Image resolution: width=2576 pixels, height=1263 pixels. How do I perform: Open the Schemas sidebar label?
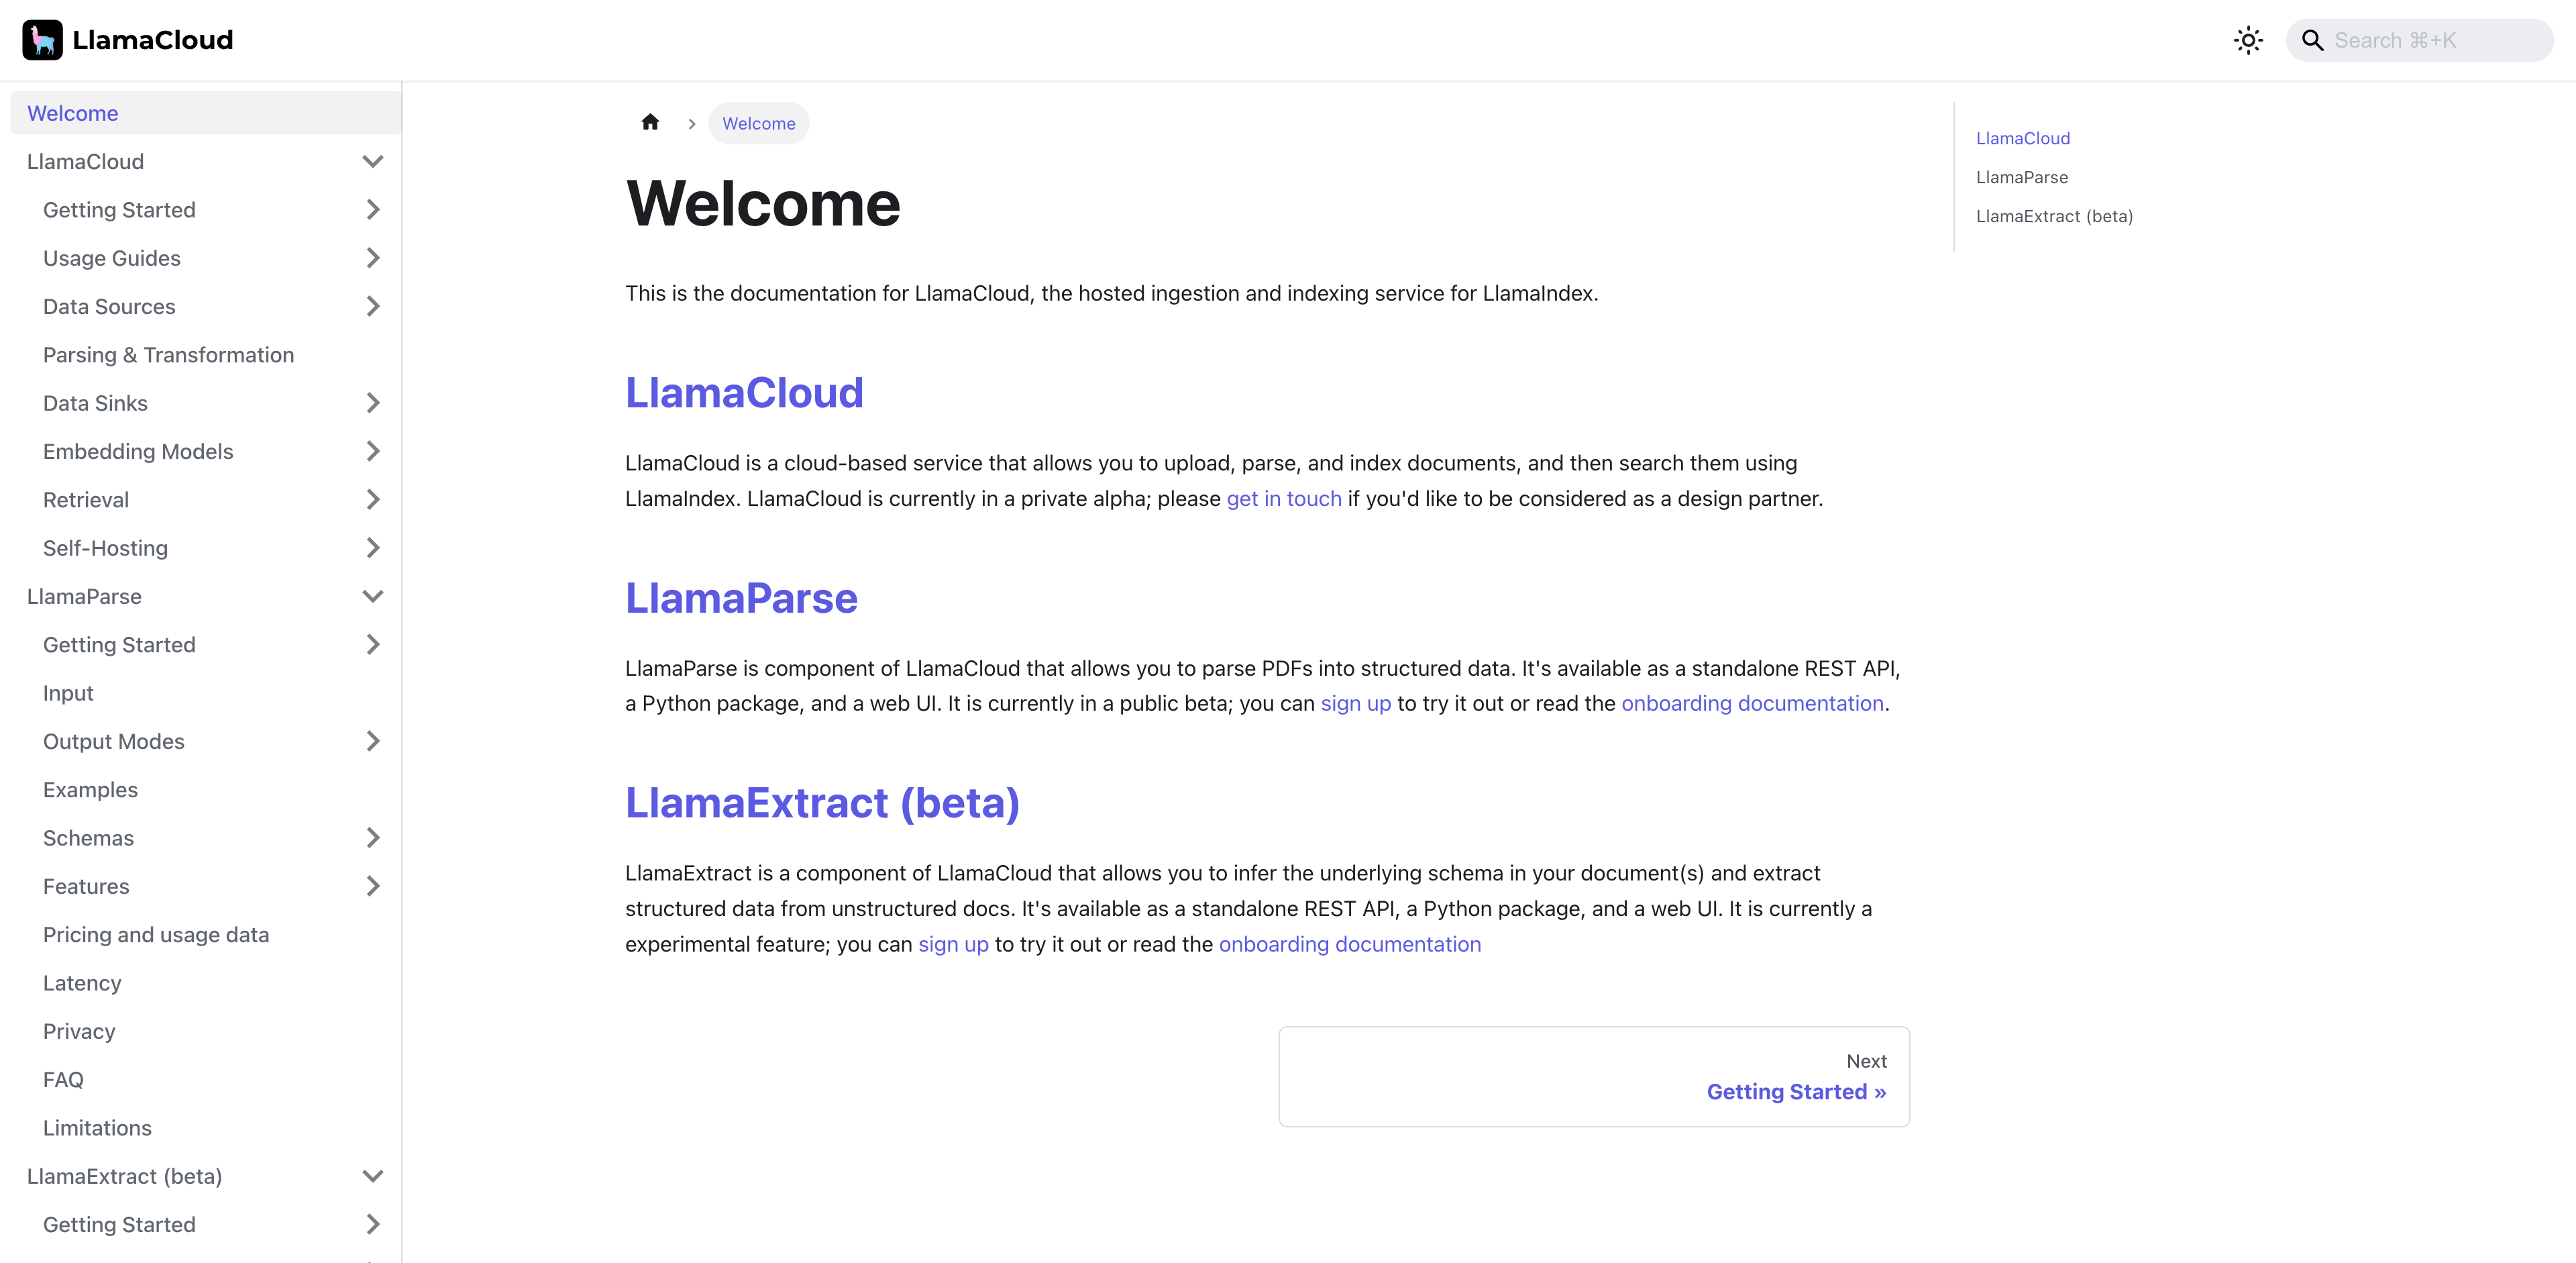pyautogui.click(x=88, y=838)
